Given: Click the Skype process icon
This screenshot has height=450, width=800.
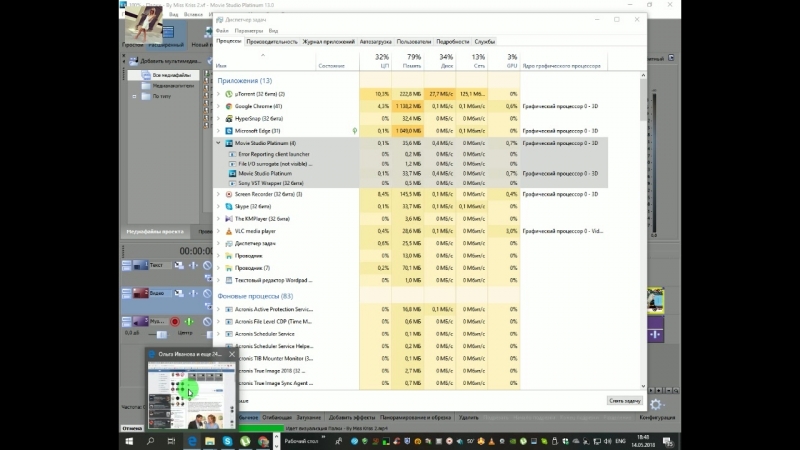Looking at the screenshot, I should pyautogui.click(x=229, y=206).
